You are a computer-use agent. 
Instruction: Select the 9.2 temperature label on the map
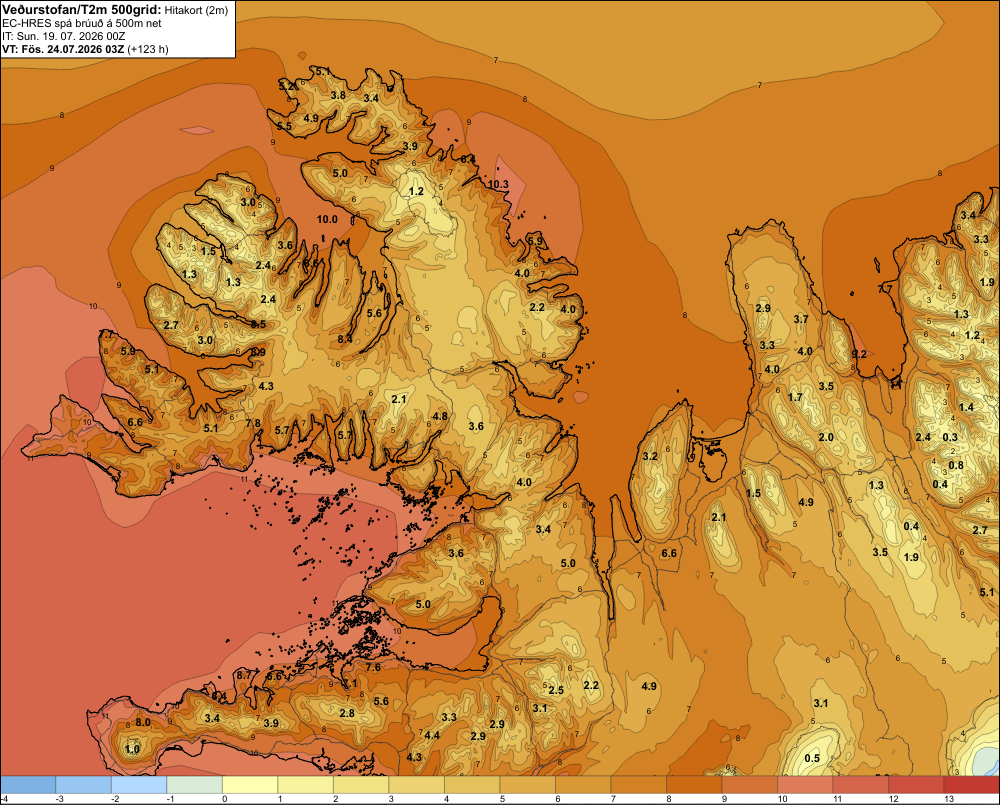(x=859, y=354)
